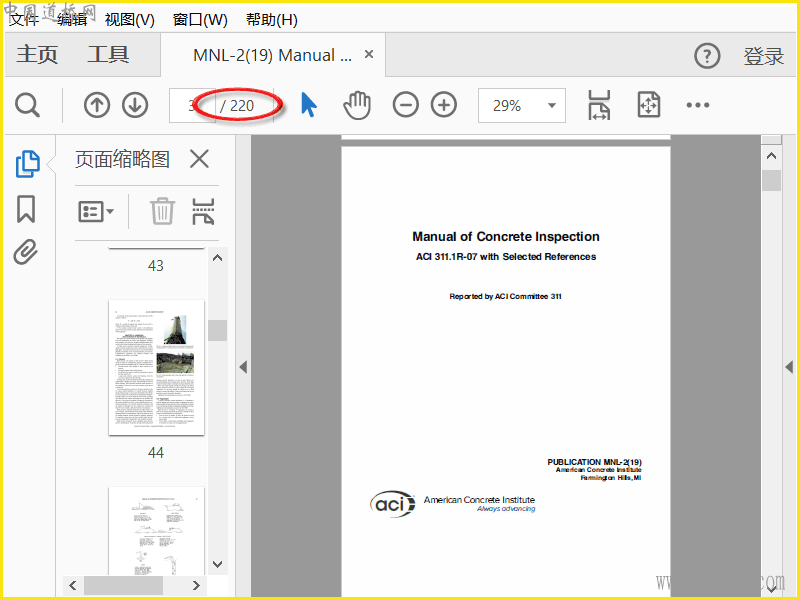Show the attachments paperclip panel
Viewport: 800px width, 600px height.
[26, 252]
